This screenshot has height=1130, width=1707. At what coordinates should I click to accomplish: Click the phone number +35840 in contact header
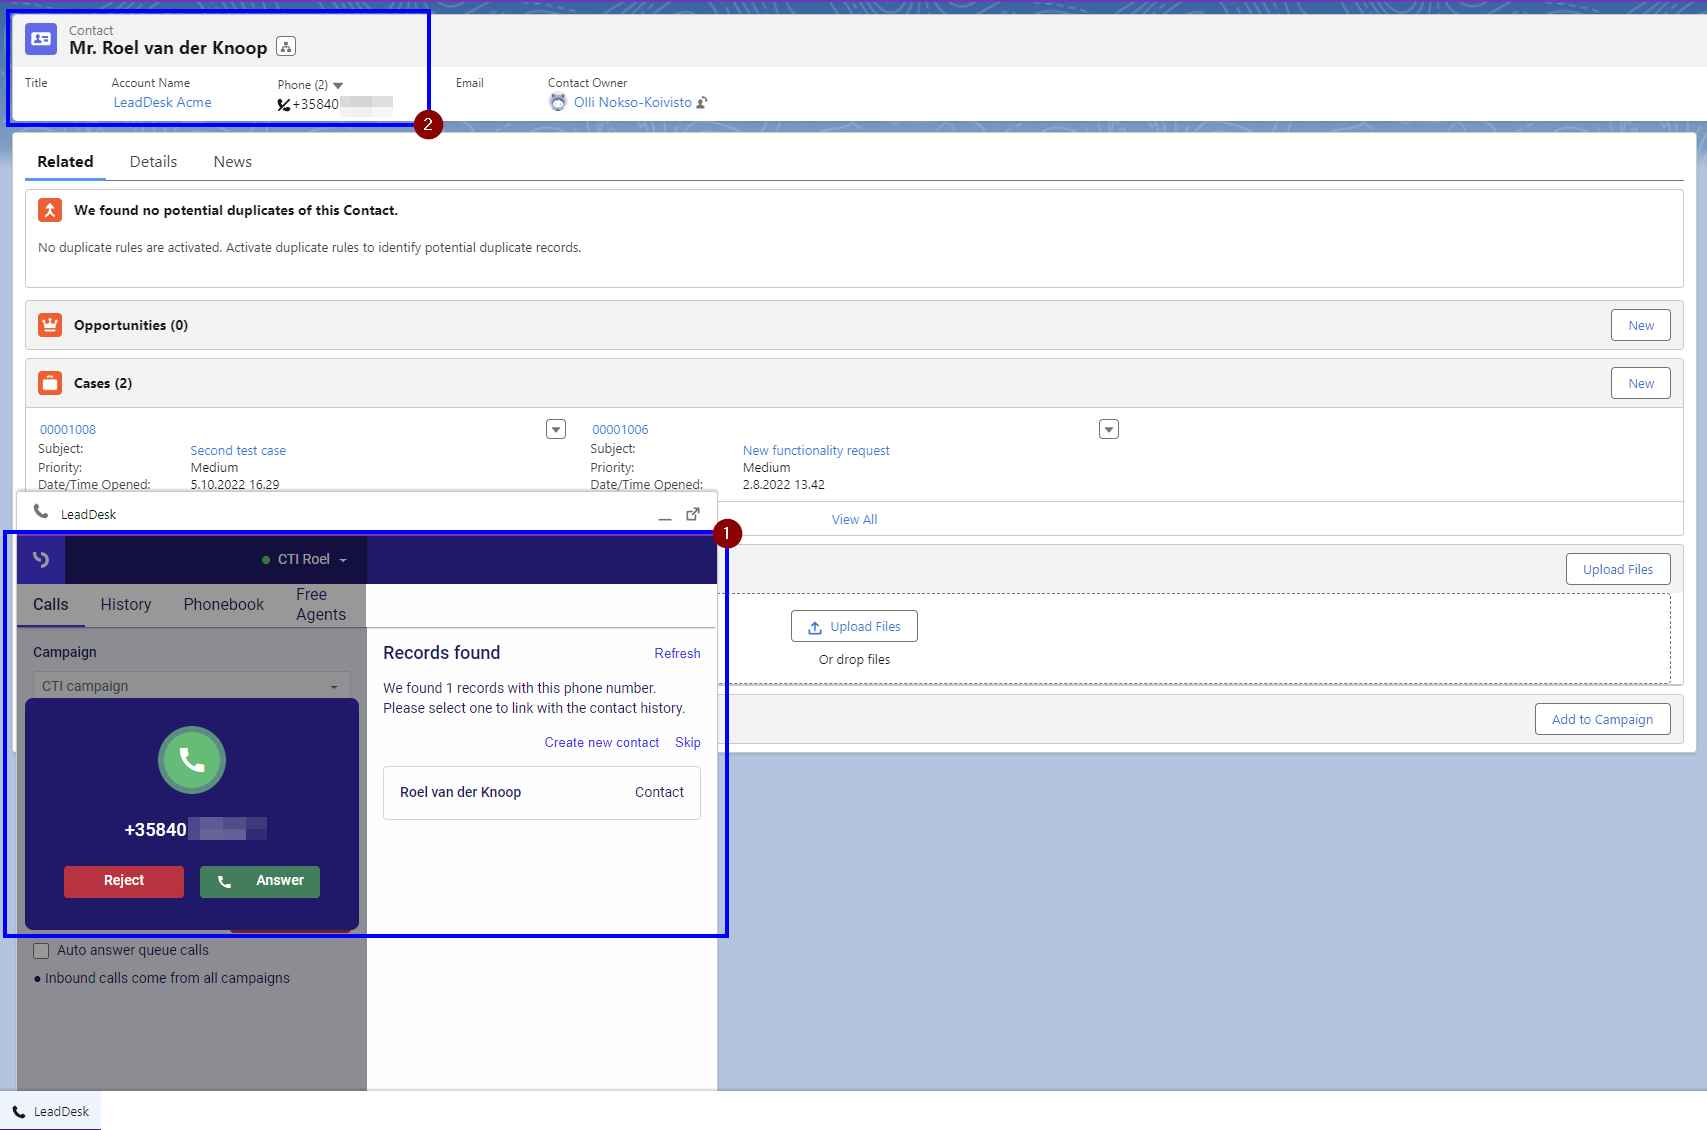click(x=342, y=104)
